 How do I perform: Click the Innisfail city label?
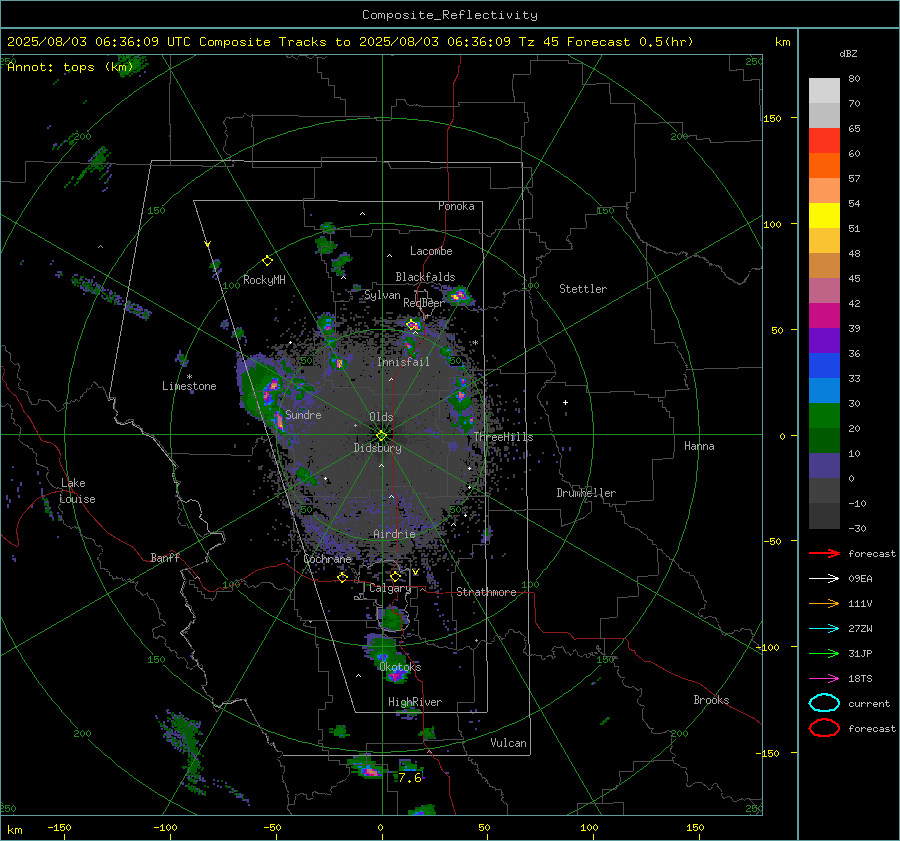404,362
